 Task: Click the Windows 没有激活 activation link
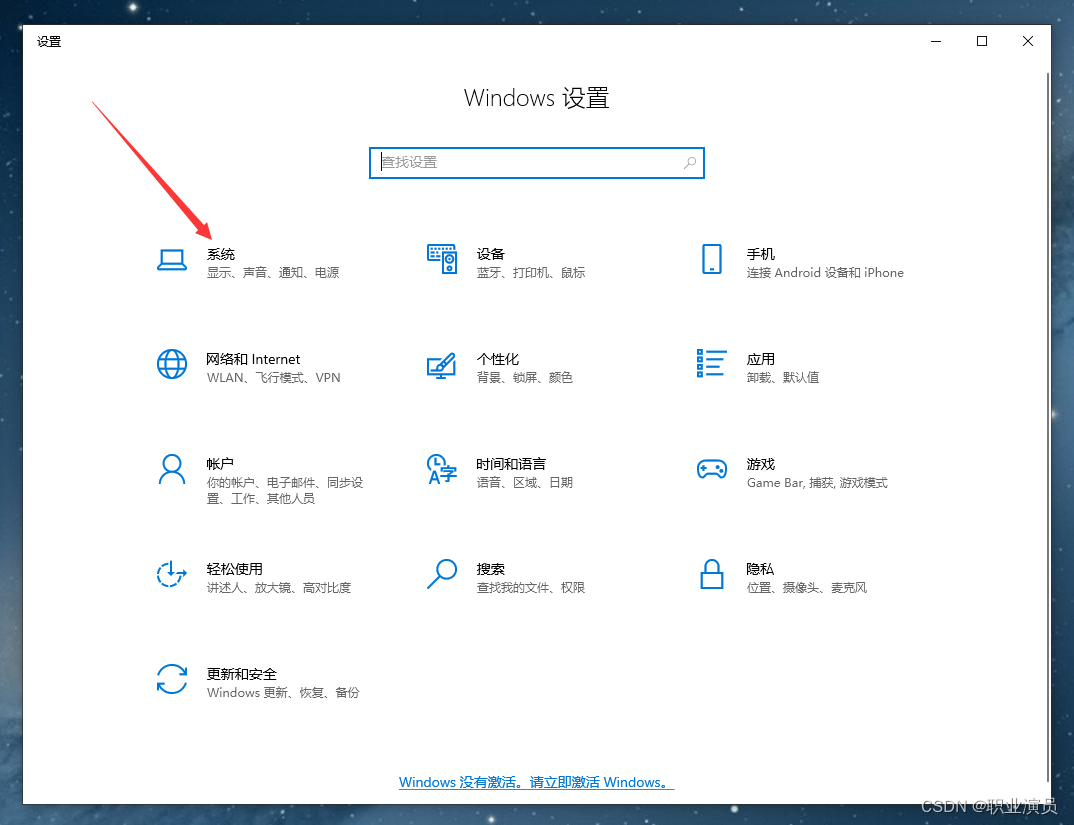tap(536, 783)
